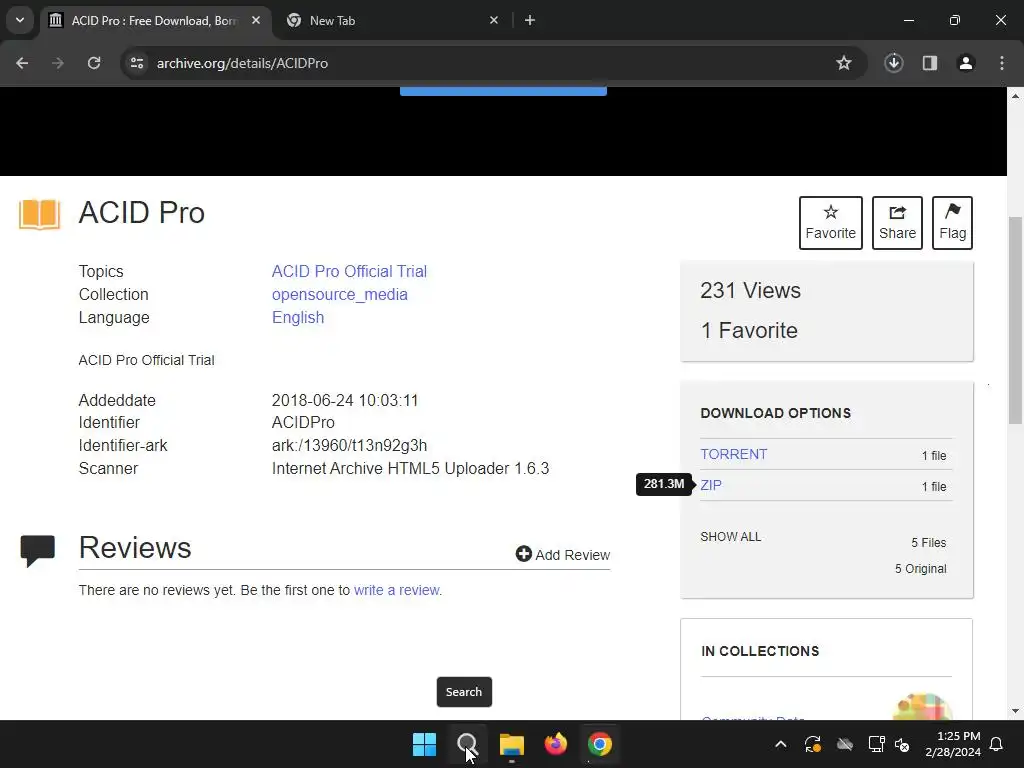Download the ZIP file
The image size is (1024, 768).
tap(711, 485)
